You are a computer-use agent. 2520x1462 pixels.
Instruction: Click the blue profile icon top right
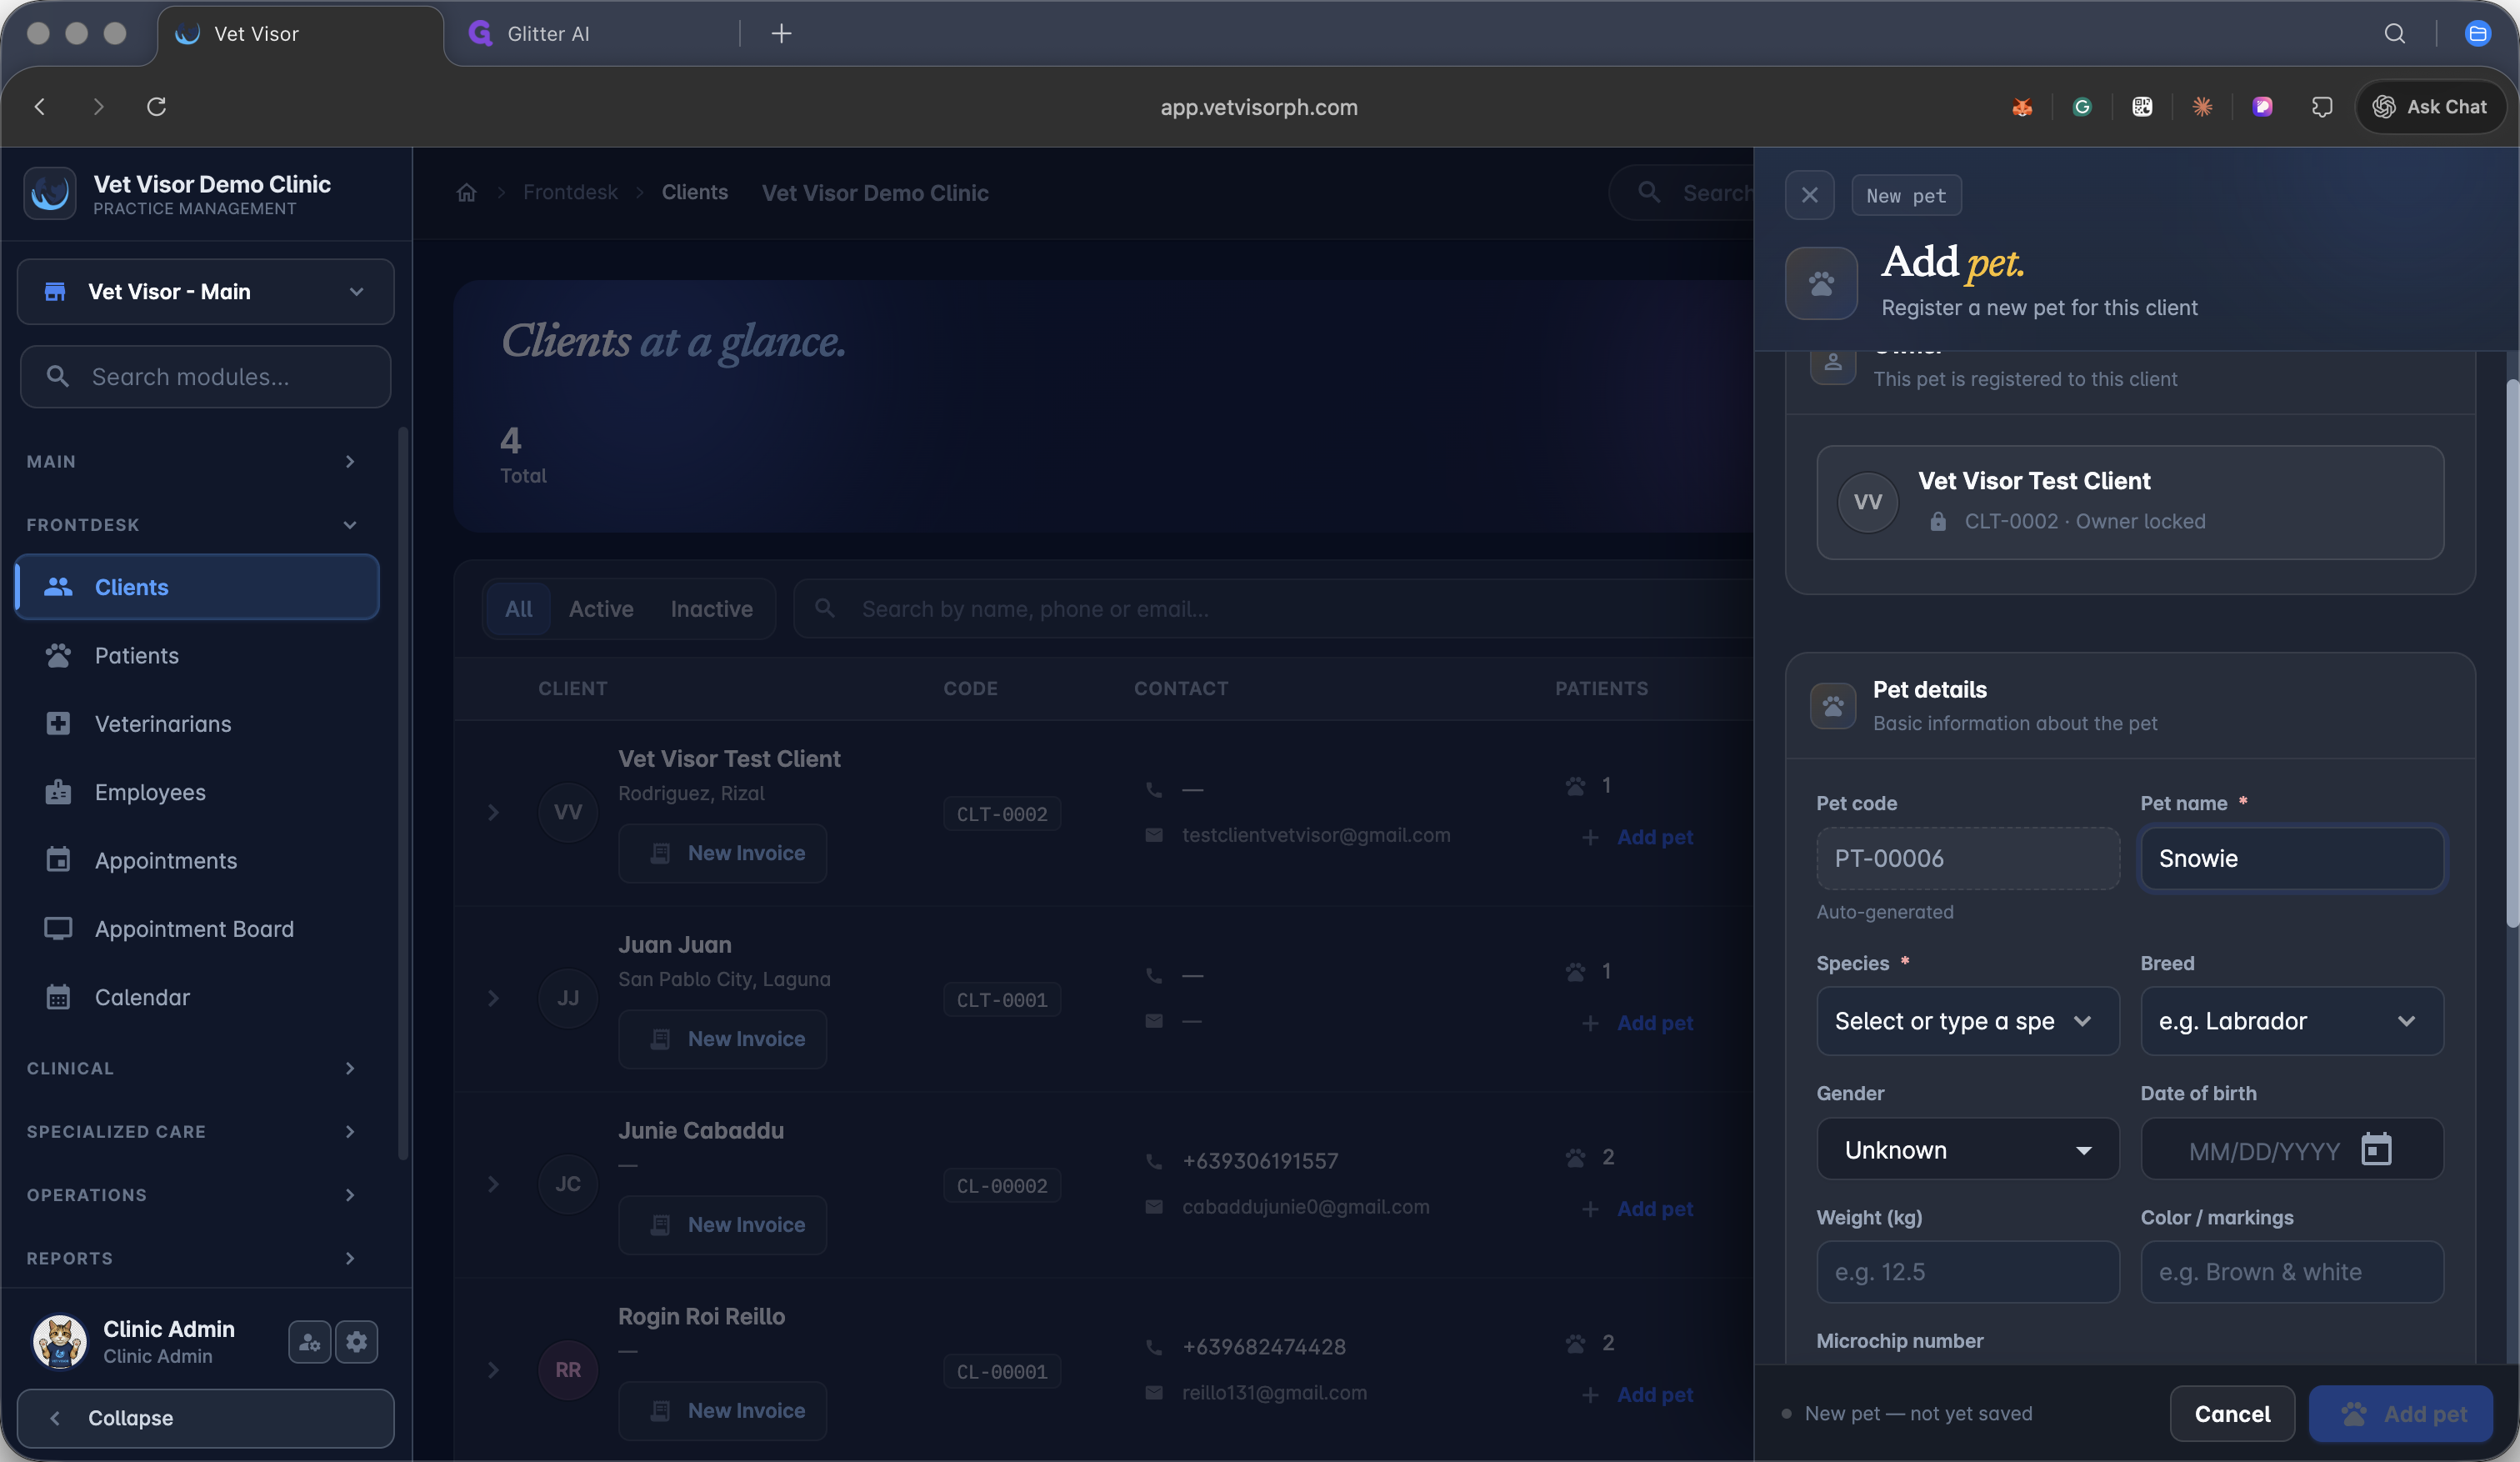click(2477, 34)
